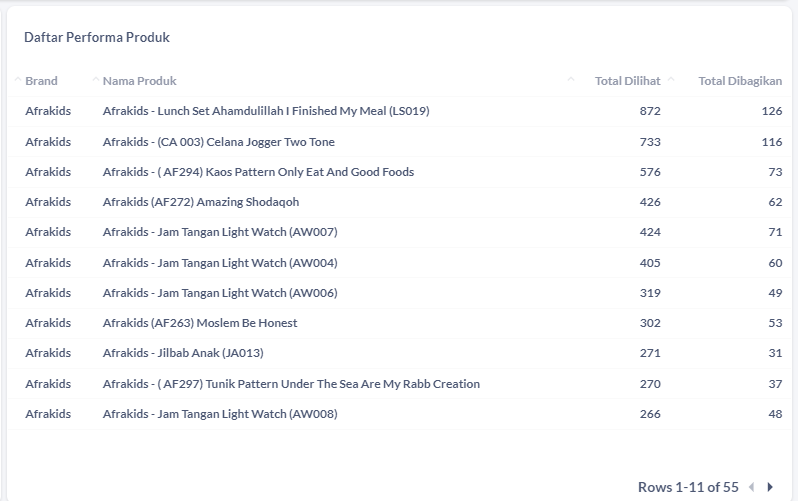Select Jilbab Anak (JA013) row

[399, 353]
